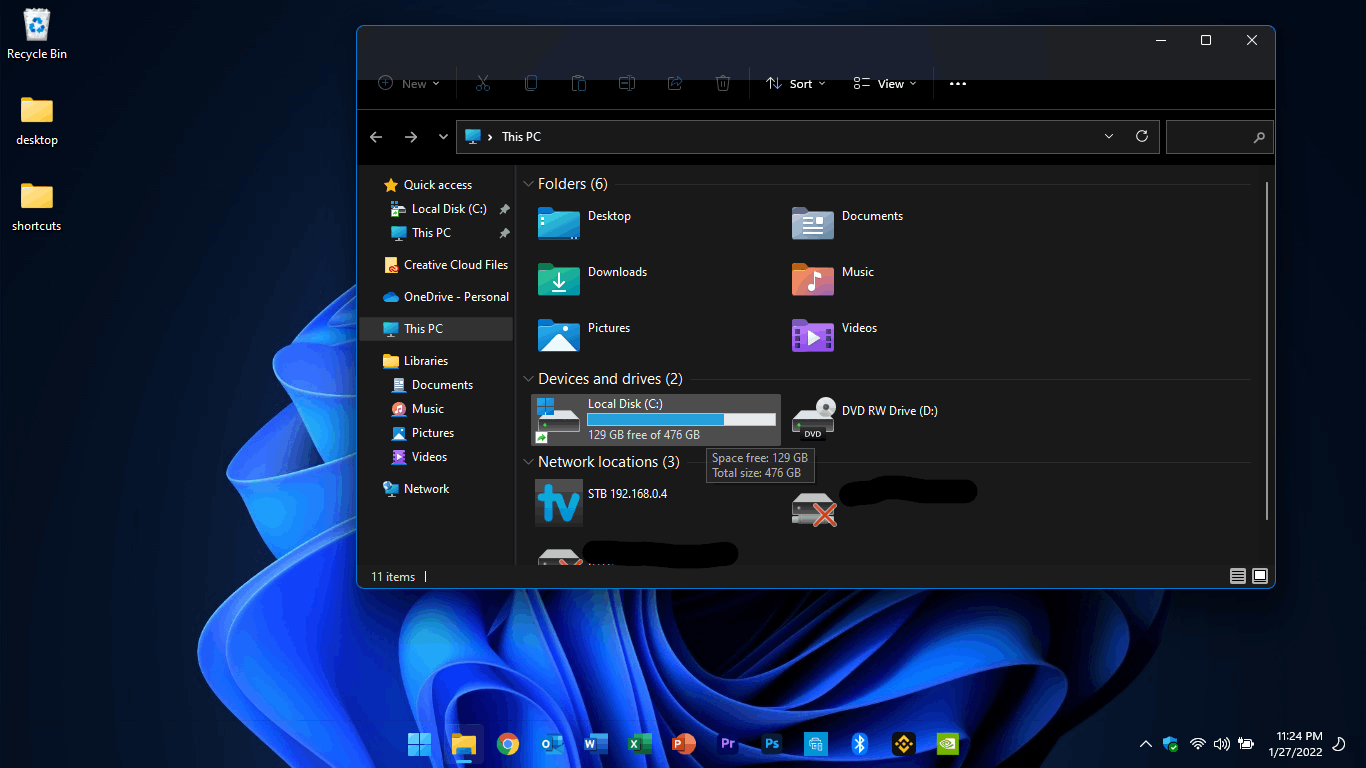Open the See more ellipsis menu
The width and height of the screenshot is (1366, 768).
(958, 84)
